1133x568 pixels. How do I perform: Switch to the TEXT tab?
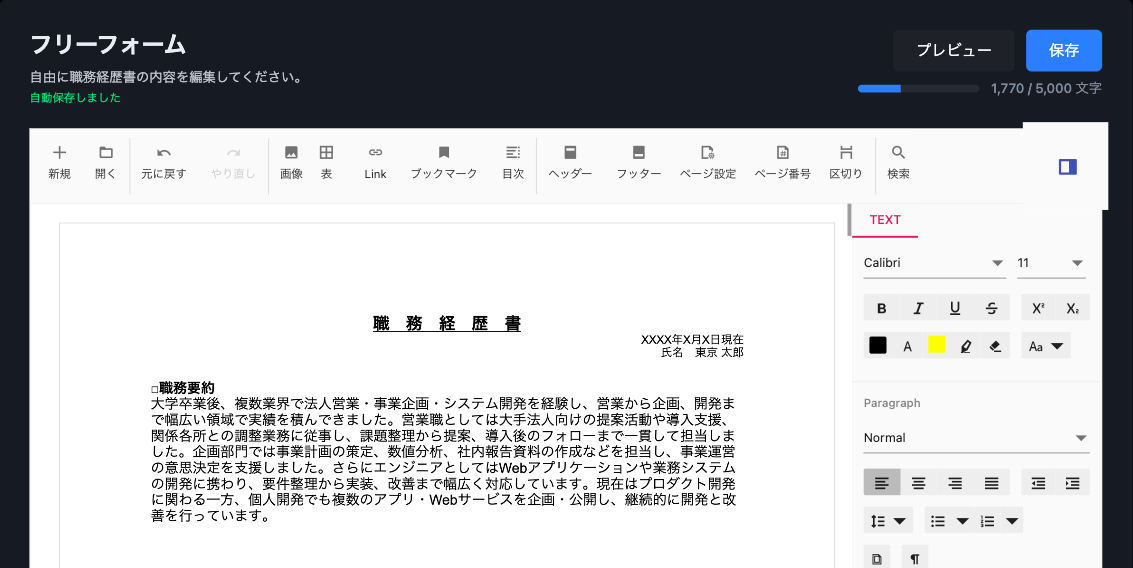coord(885,220)
